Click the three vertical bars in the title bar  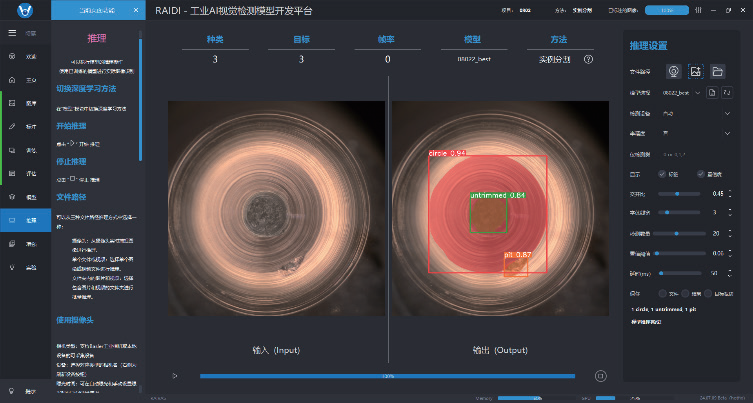[698, 10]
